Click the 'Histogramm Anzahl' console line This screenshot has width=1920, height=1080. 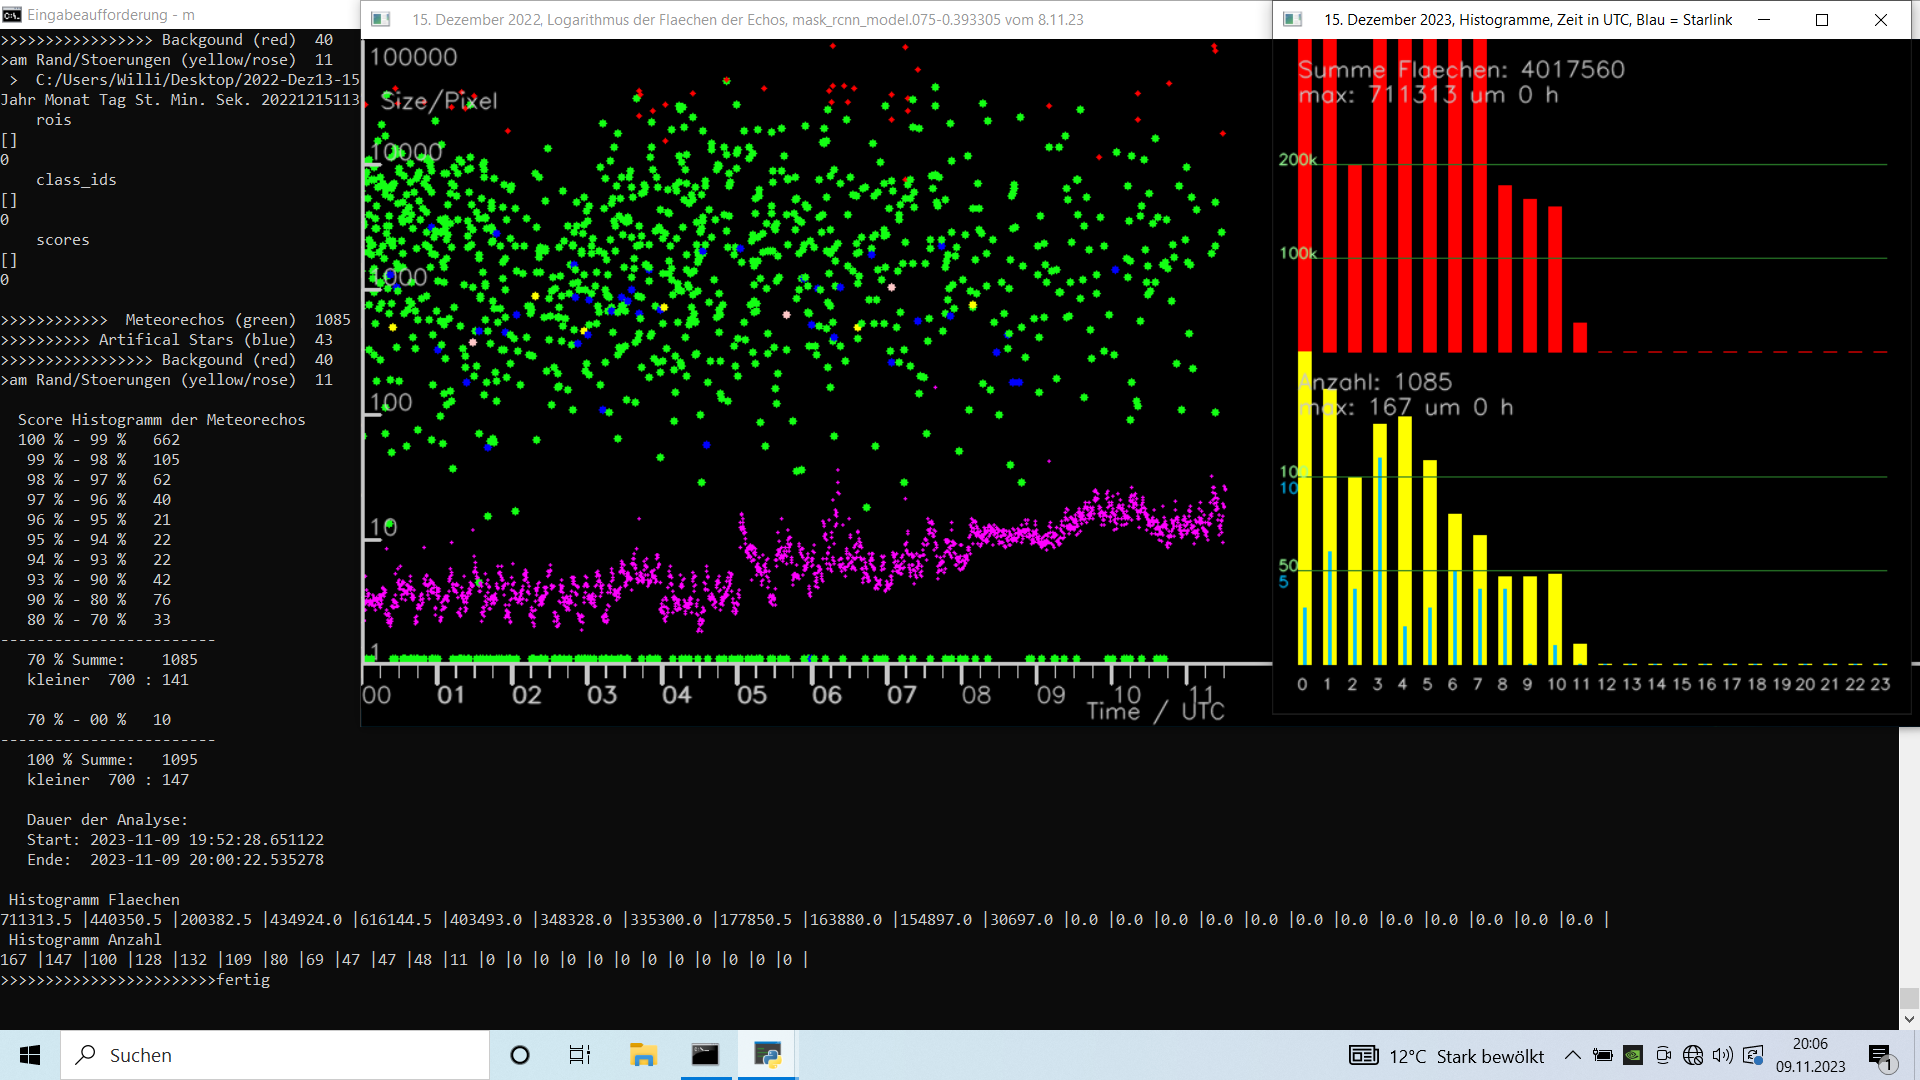(x=85, y=940)
